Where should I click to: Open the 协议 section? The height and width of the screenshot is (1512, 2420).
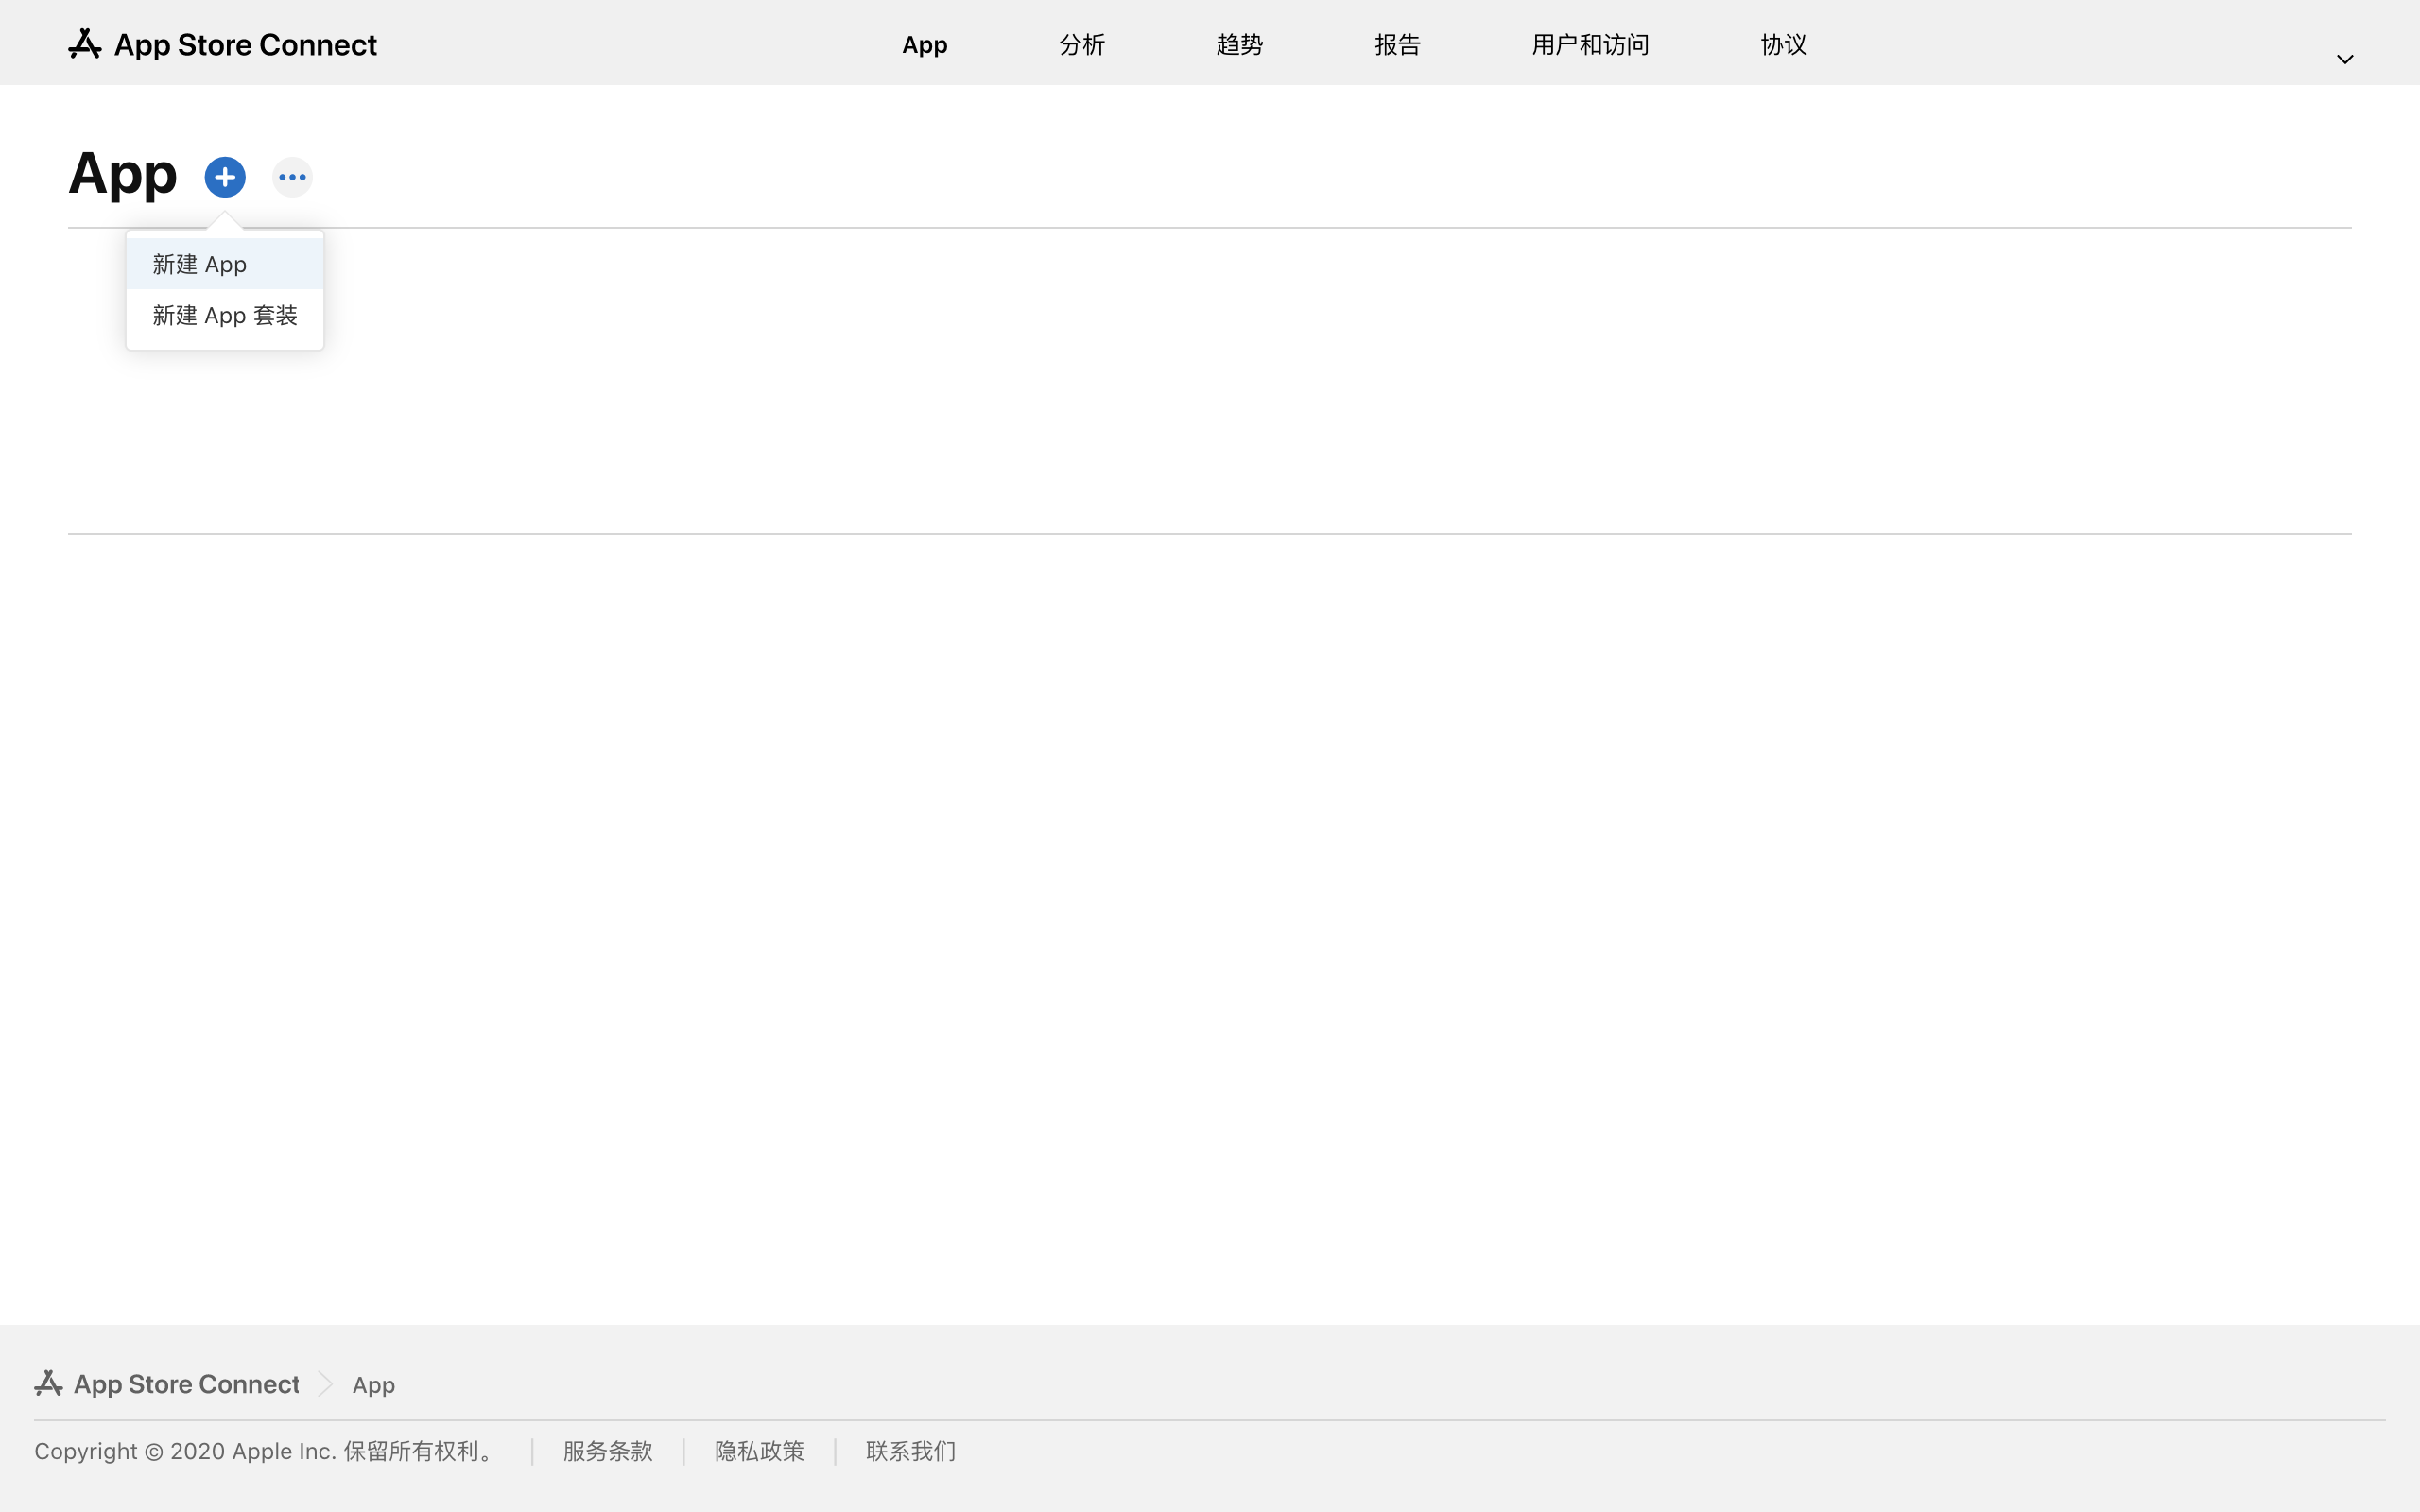tap(1783, 44)
